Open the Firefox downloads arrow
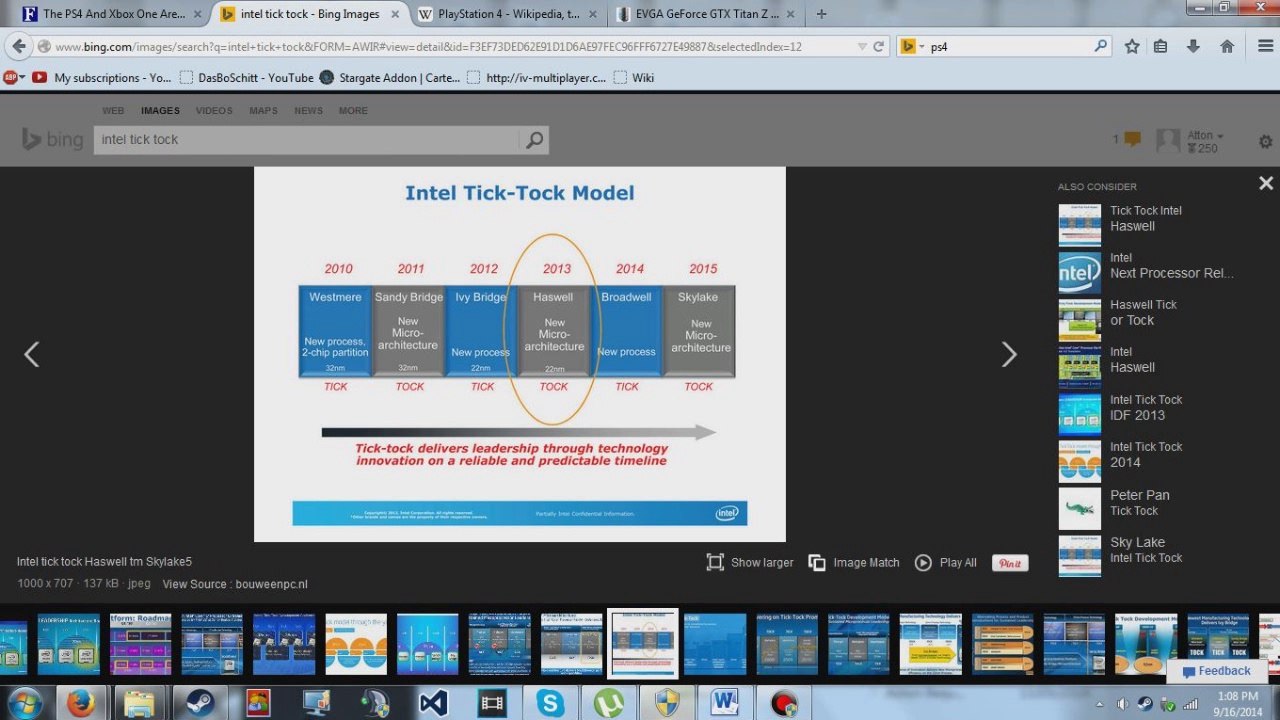The height and width of the screenshot is (720, 1280). [x=1193, y=46]
